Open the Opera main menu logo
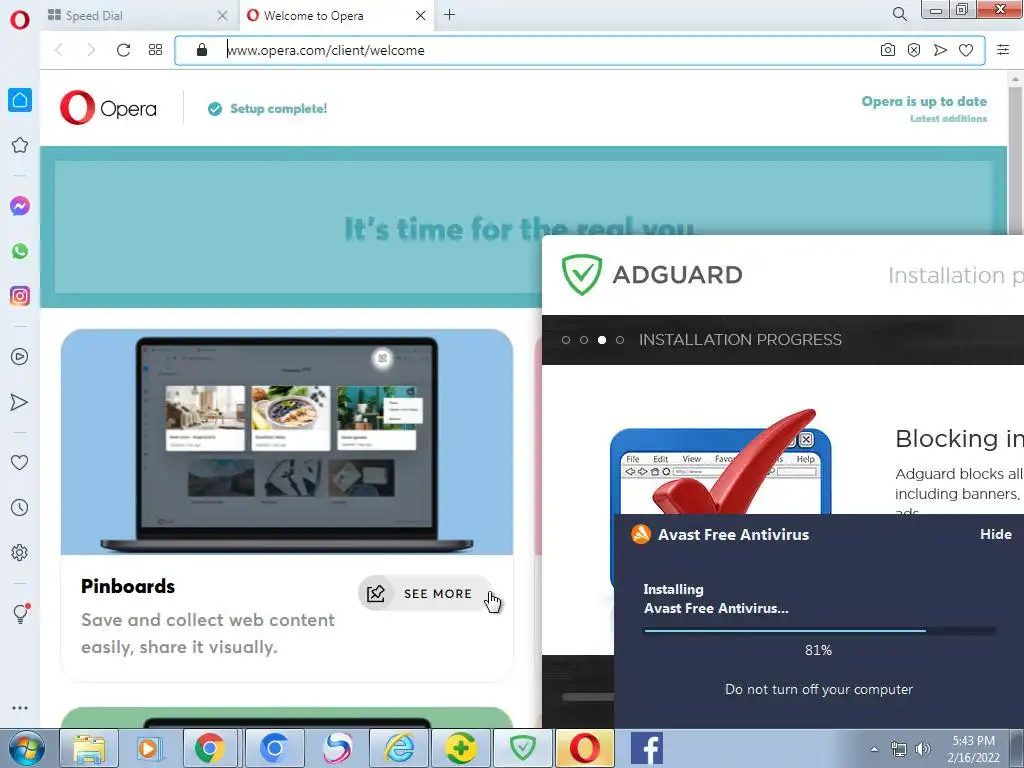Viewport: 1024px width, 768px height. 20,19
